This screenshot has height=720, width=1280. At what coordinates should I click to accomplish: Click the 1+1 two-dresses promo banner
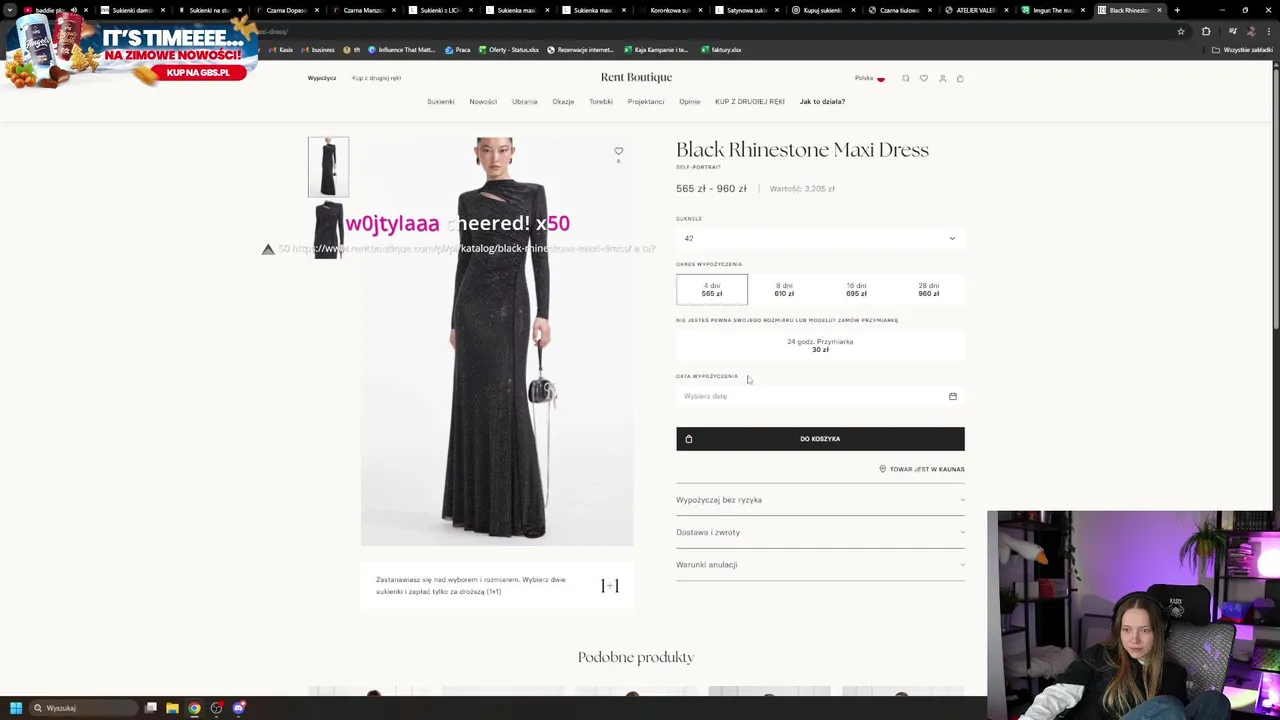pyautogui.click(x=497, y=586)
